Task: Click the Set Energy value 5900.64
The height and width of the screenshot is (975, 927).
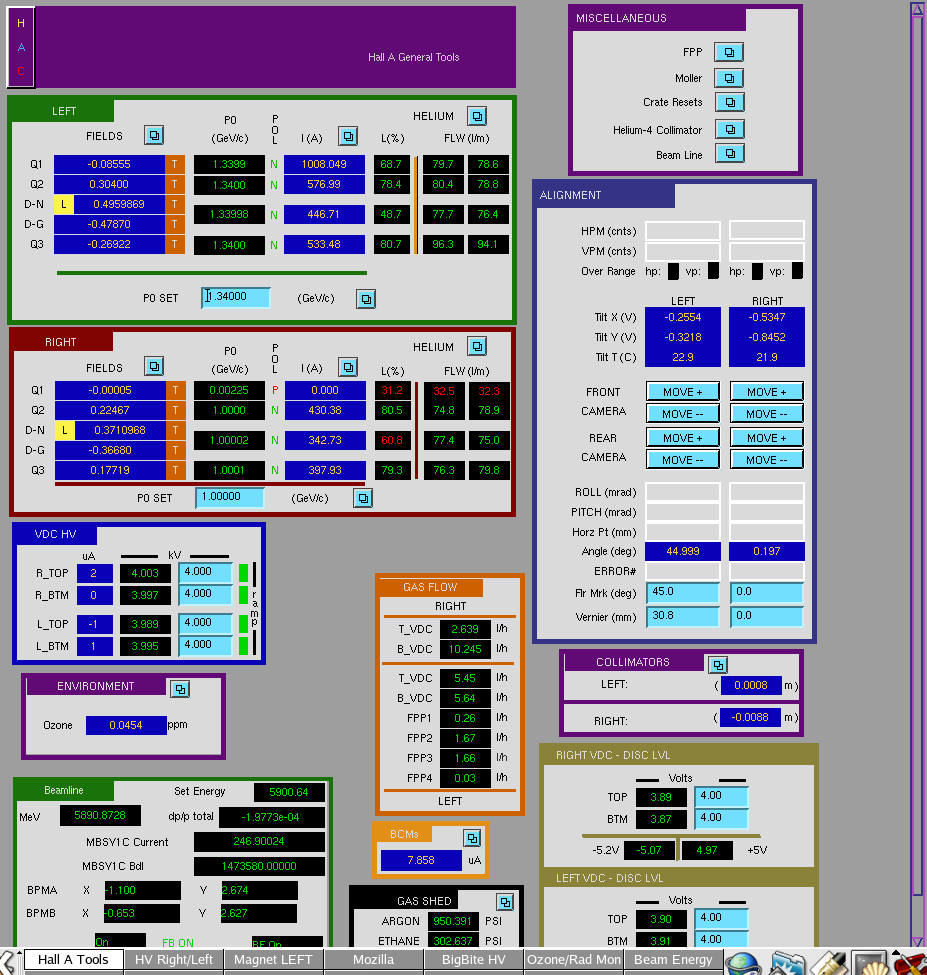Action: [x=289, y=792]
